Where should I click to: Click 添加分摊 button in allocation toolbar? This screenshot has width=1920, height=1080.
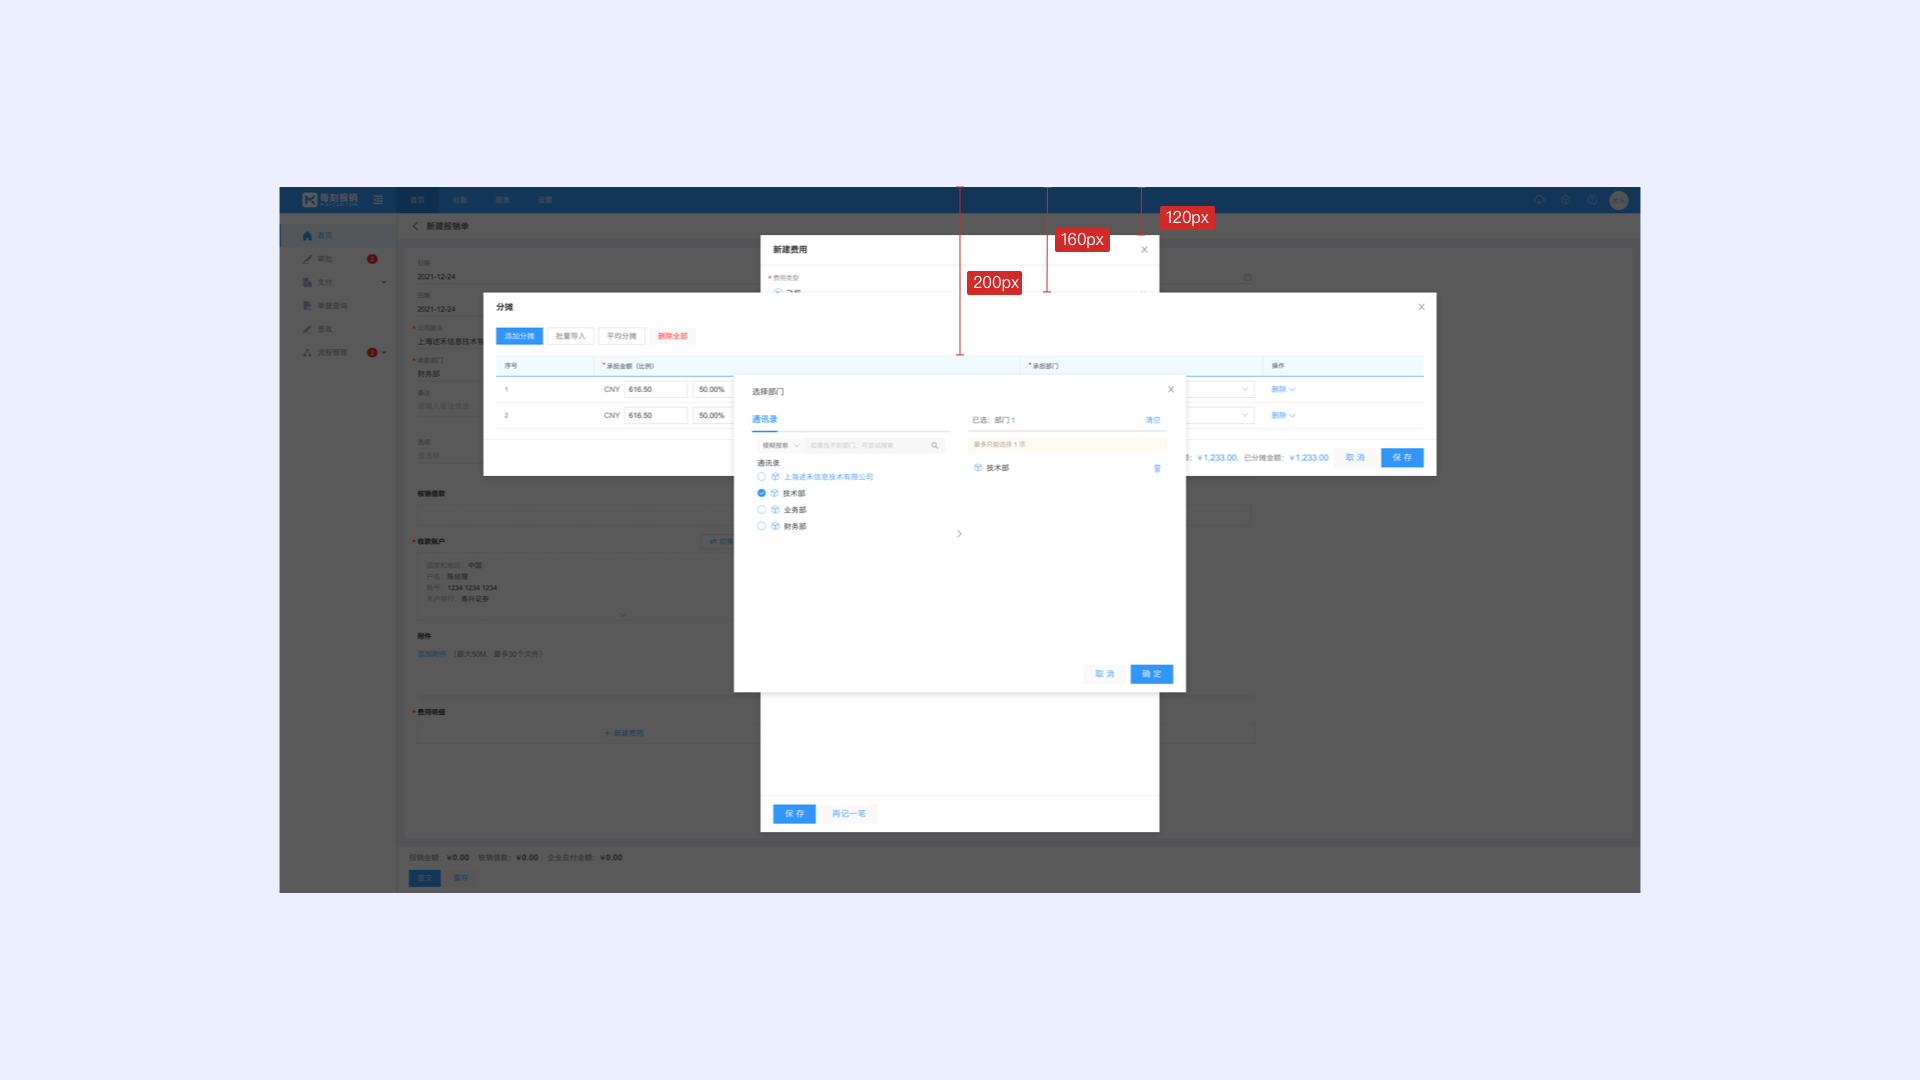[519, 336]
